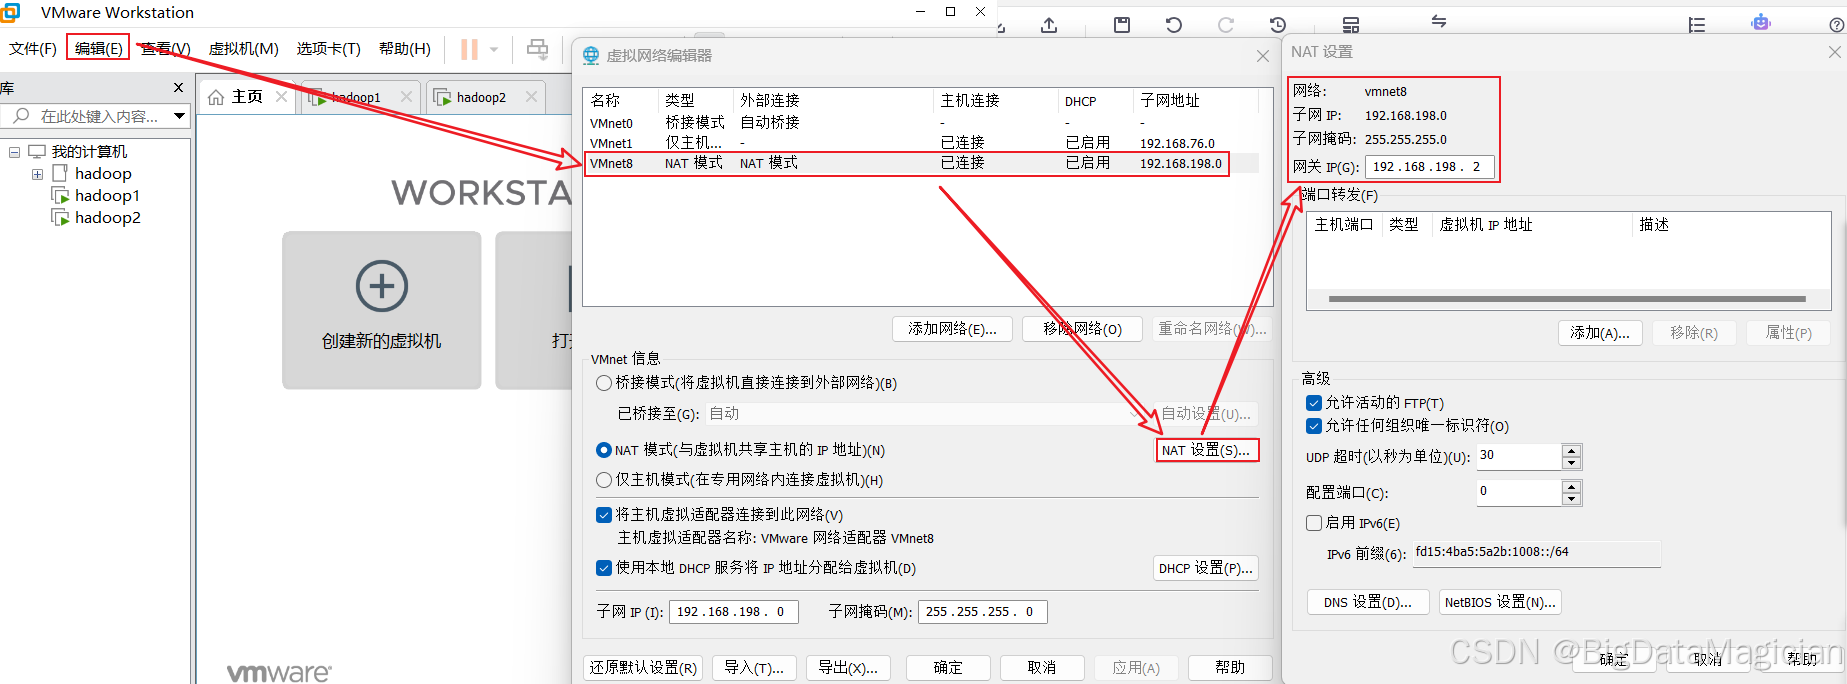Click the table of contents icon
Viewport: 1847px width, 684px height.
(x=1697, y=24)
